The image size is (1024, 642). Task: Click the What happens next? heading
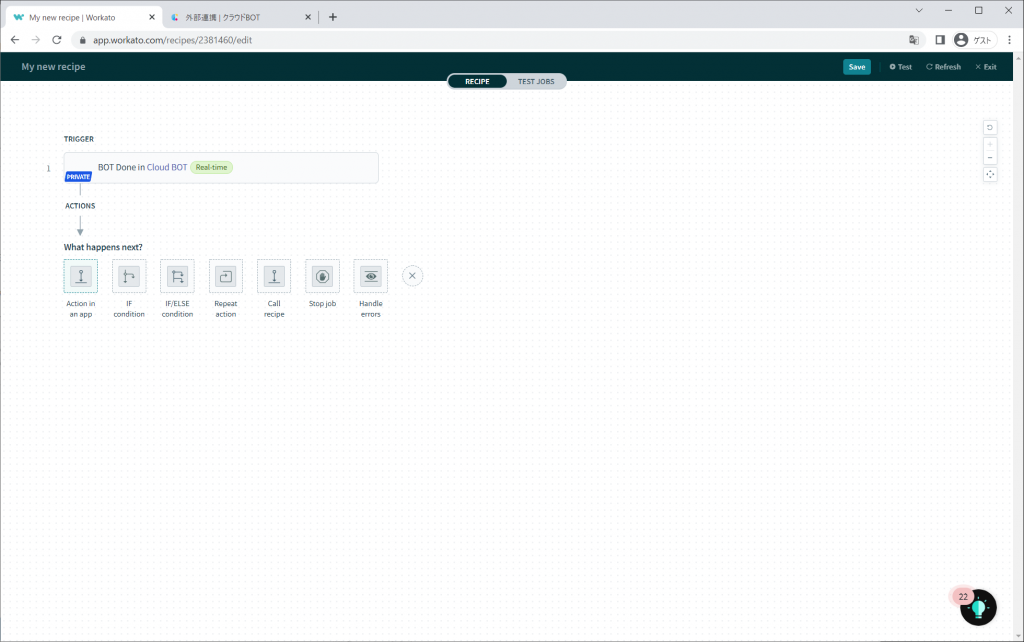(x=103, y=247)
